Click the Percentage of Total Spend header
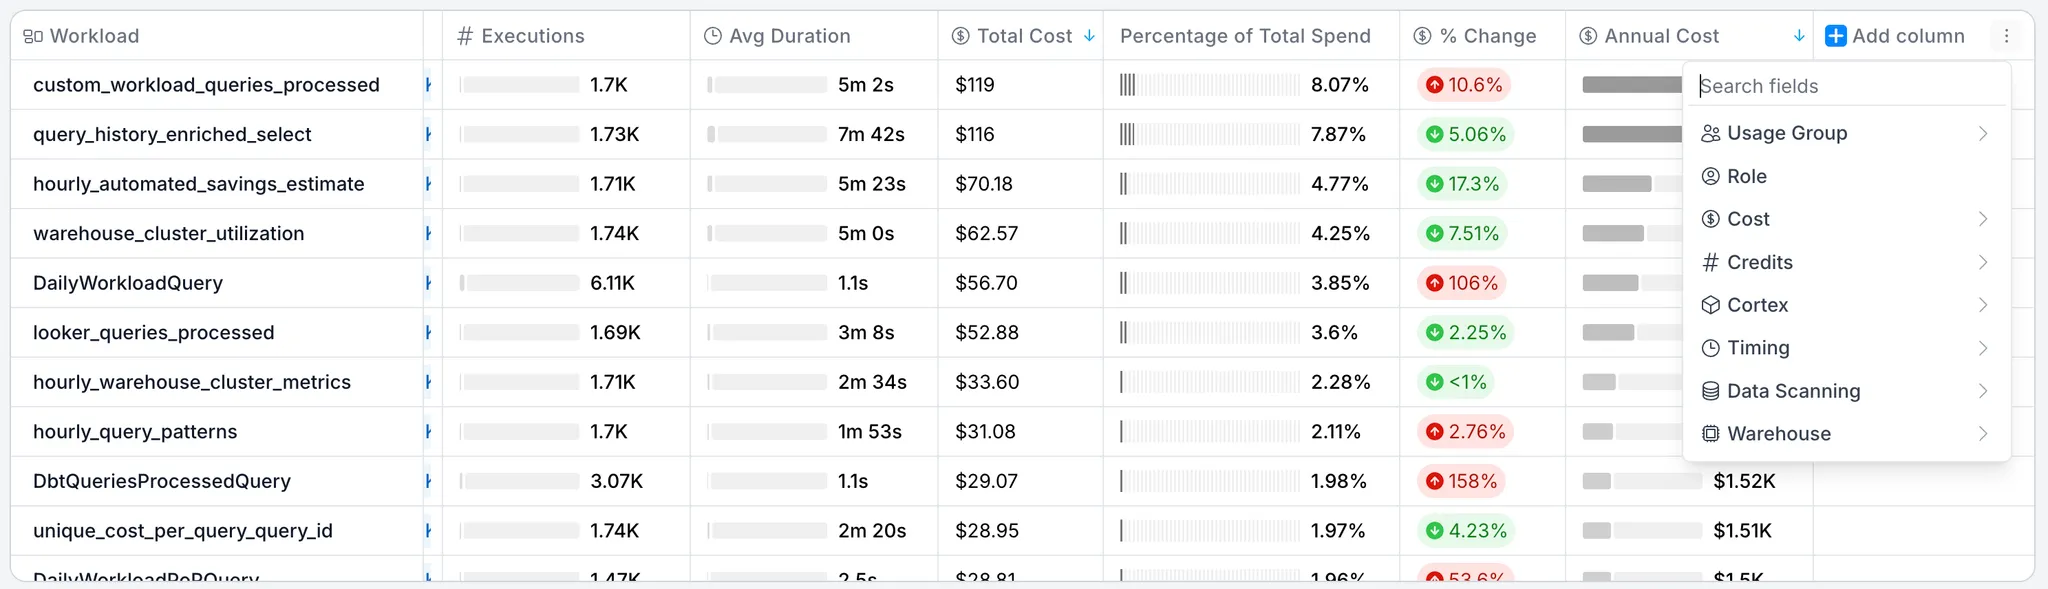 [1245, 36]
